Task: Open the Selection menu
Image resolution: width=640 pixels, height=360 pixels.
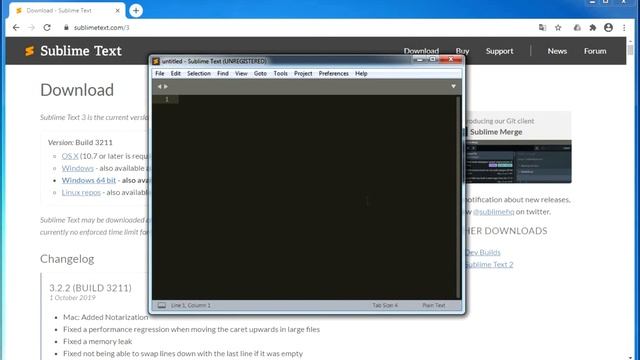Action: pos(199,73)
